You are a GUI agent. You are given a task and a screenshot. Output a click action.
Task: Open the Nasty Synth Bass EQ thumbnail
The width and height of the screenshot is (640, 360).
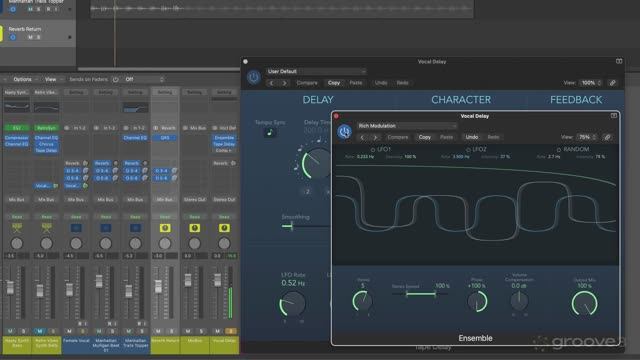pyautogui.click(x=17, y=107)
